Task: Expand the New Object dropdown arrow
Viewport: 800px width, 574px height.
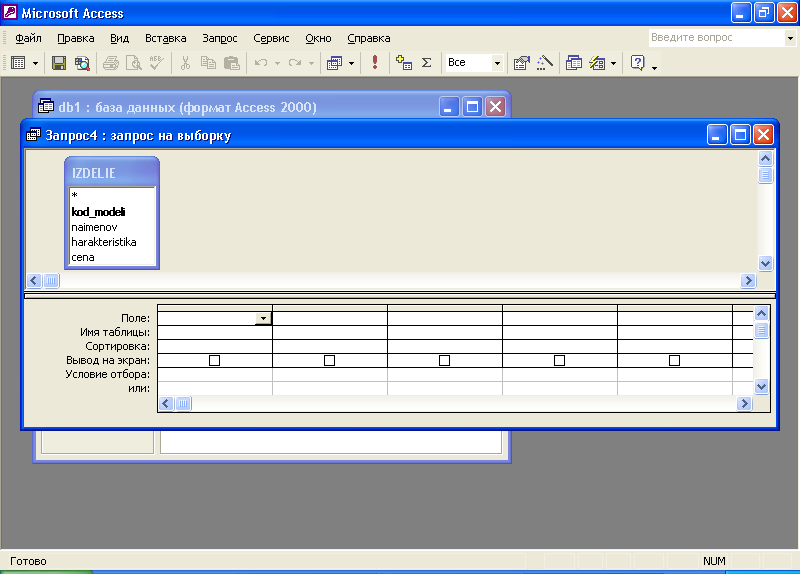Action: pos(614,63)
